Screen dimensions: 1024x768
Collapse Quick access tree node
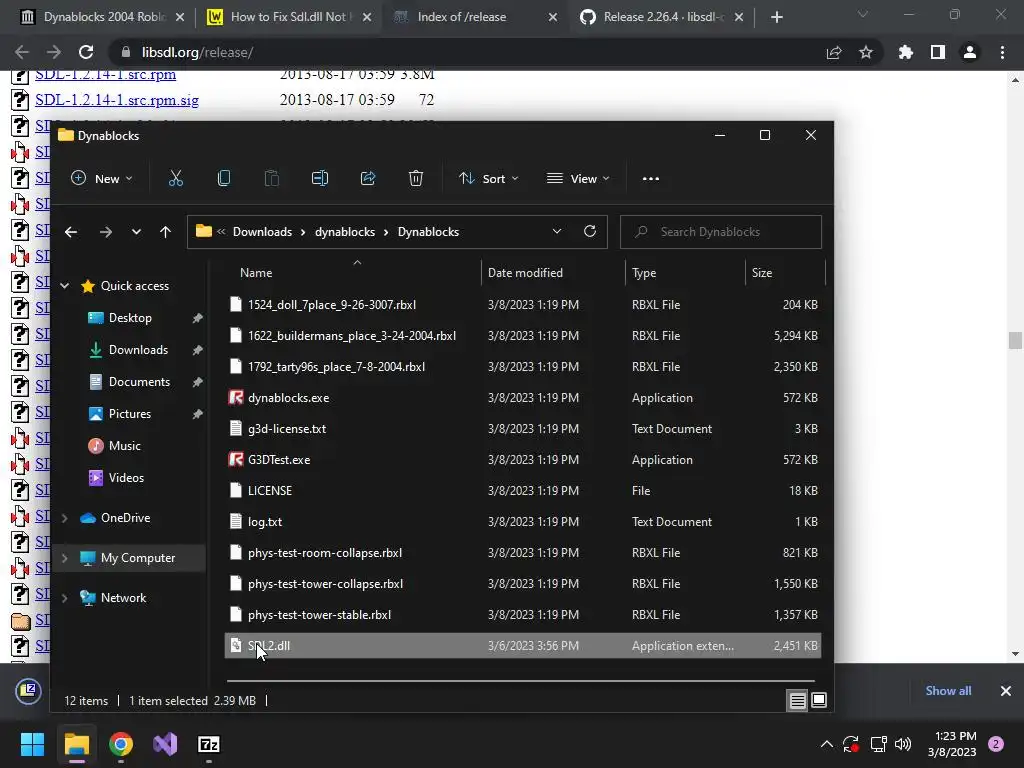pos(65,285)
